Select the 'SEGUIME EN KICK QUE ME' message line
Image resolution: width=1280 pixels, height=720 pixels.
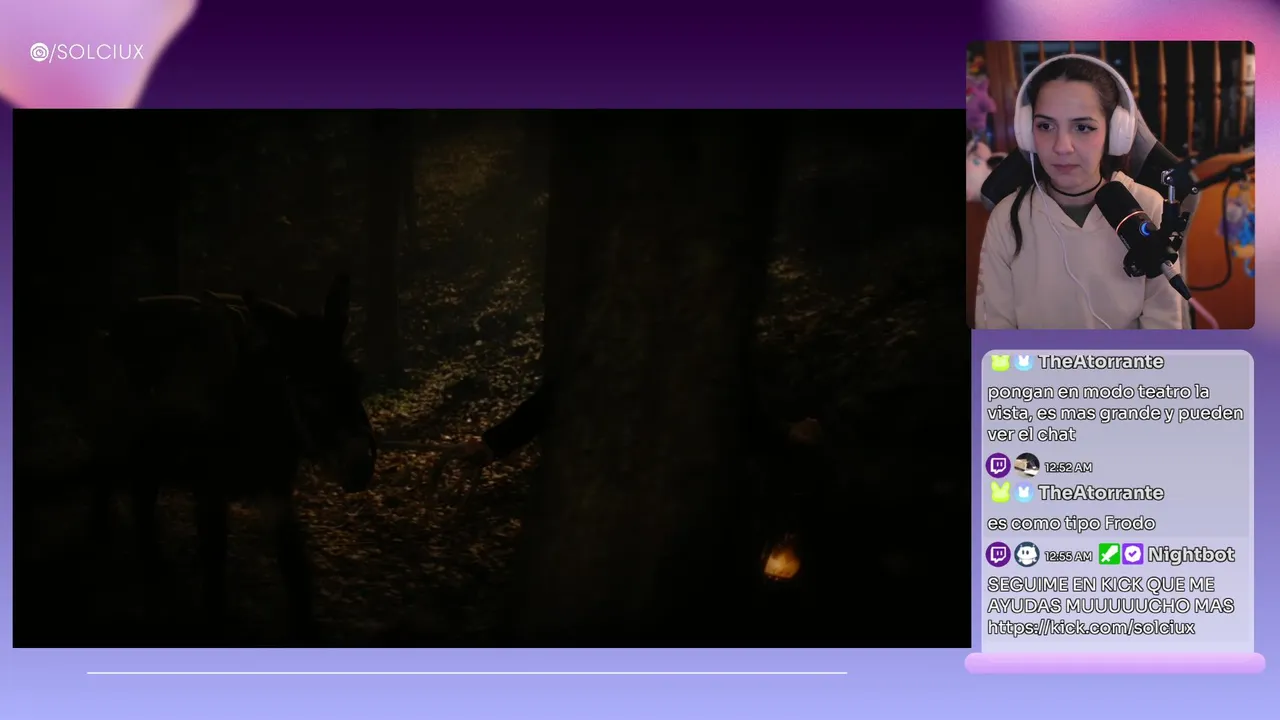(x=1101, y=584)
